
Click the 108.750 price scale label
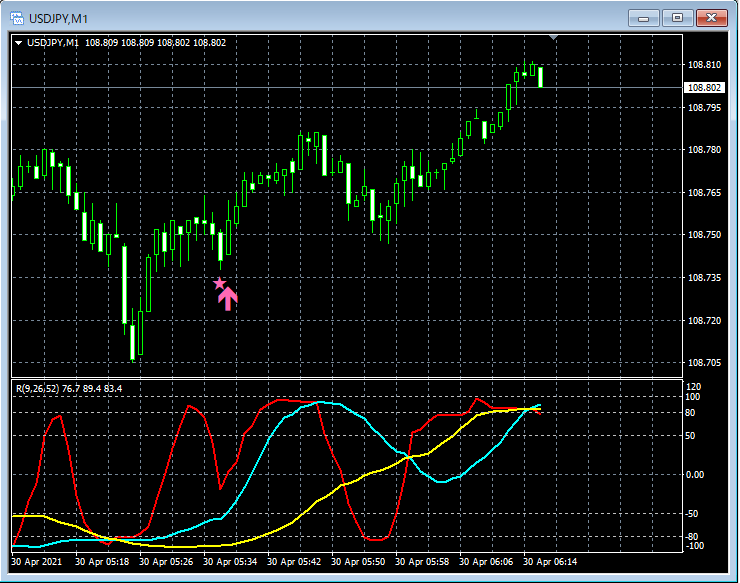pyautogui.click(x=704, y=235)
